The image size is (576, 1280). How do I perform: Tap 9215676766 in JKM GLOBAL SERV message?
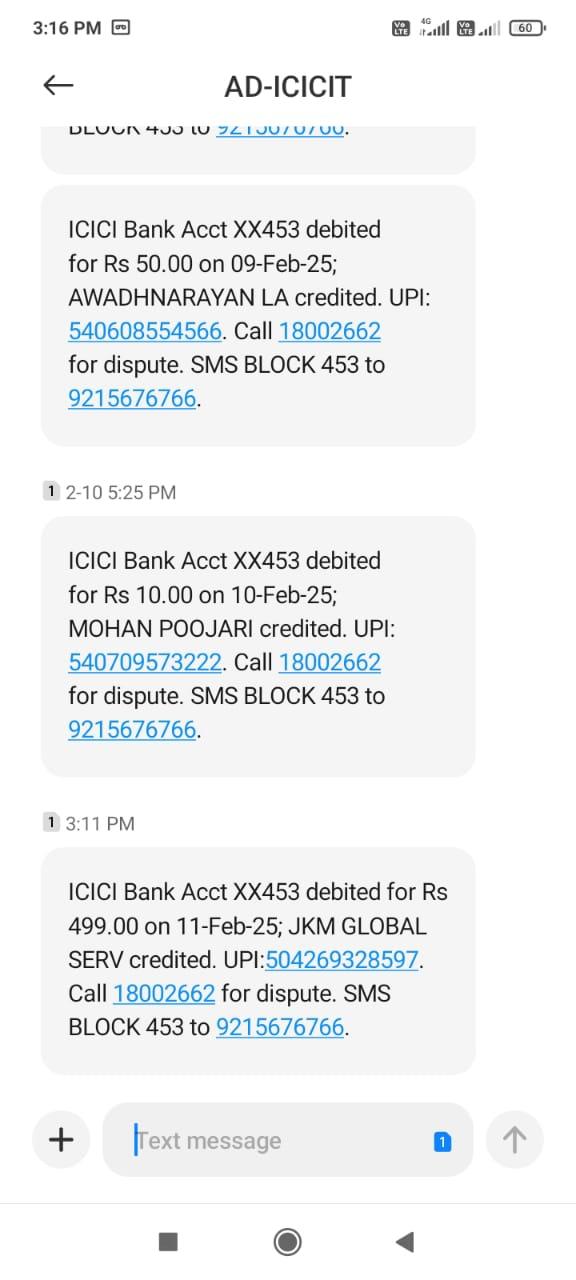[280, 1028]
